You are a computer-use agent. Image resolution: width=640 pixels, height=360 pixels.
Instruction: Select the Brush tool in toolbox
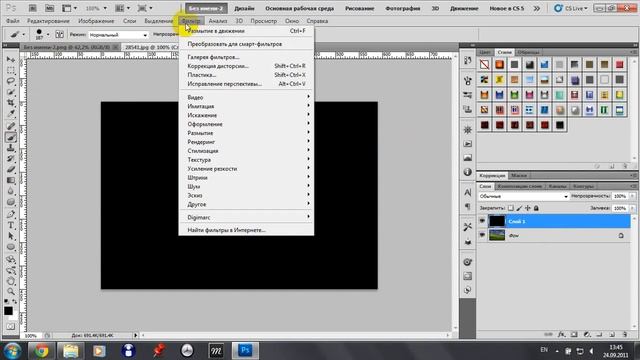click(x=11, y=138)
